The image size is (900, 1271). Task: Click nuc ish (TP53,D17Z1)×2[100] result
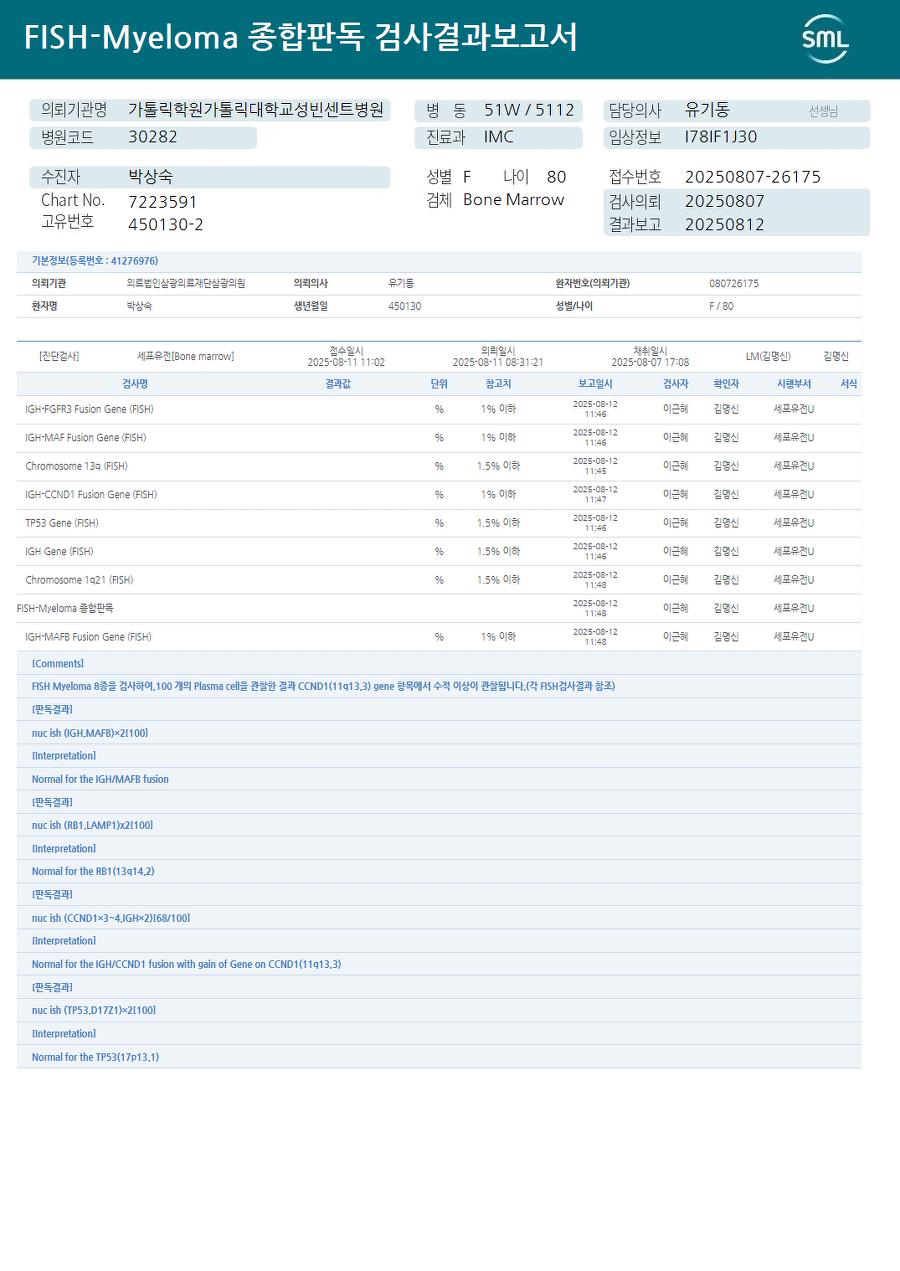(x=94, y=1010)
